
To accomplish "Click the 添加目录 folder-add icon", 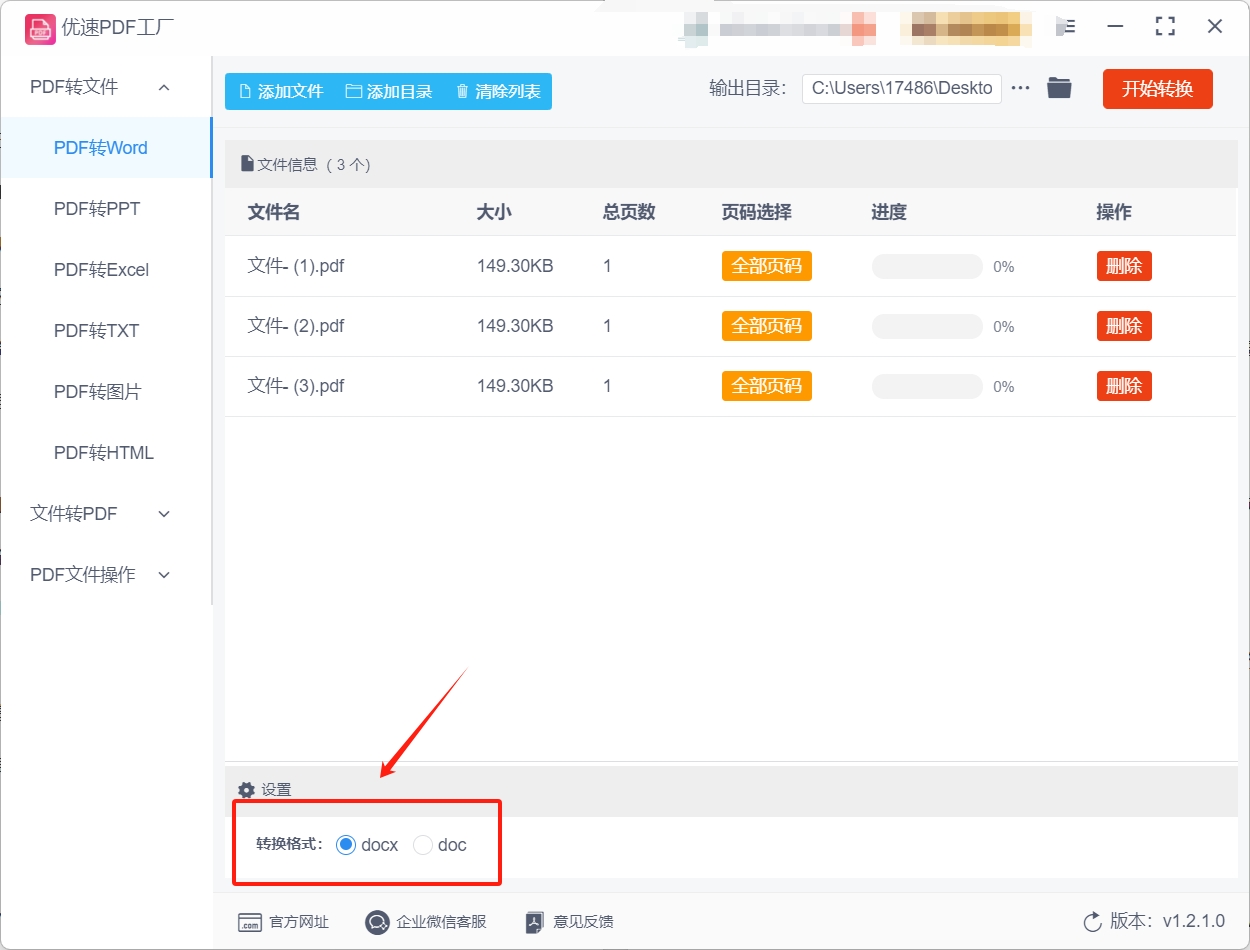I will (352, 90).
